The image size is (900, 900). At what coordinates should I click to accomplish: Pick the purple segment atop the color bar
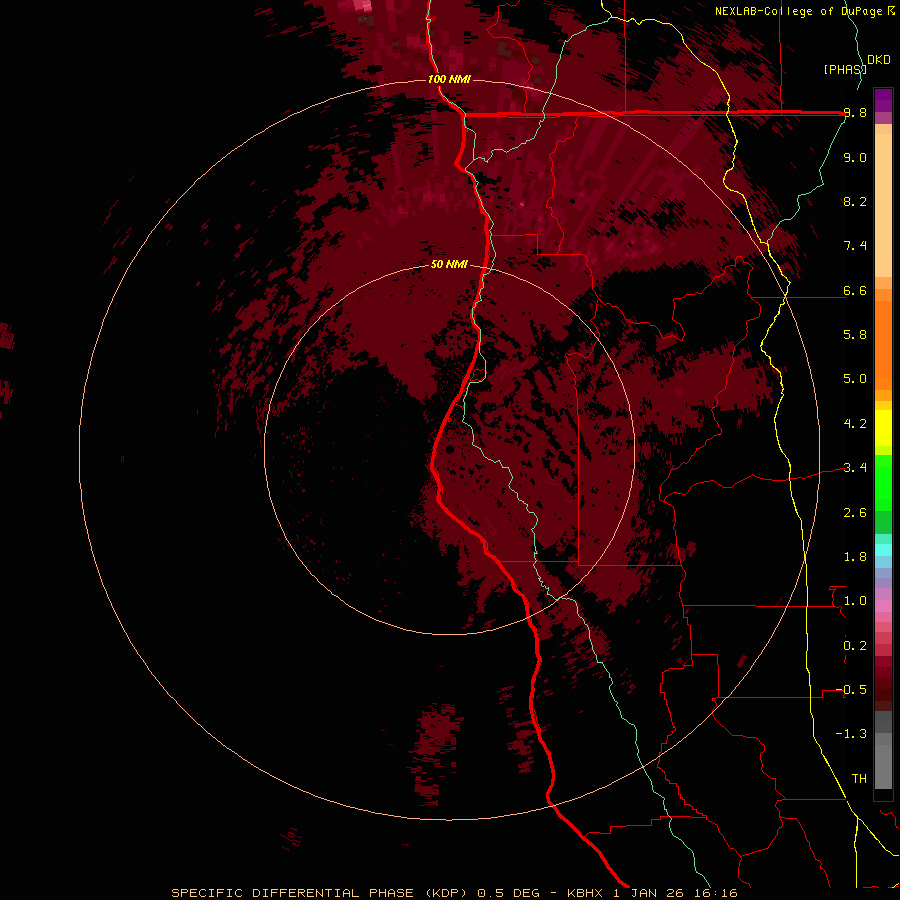point(883,100)
